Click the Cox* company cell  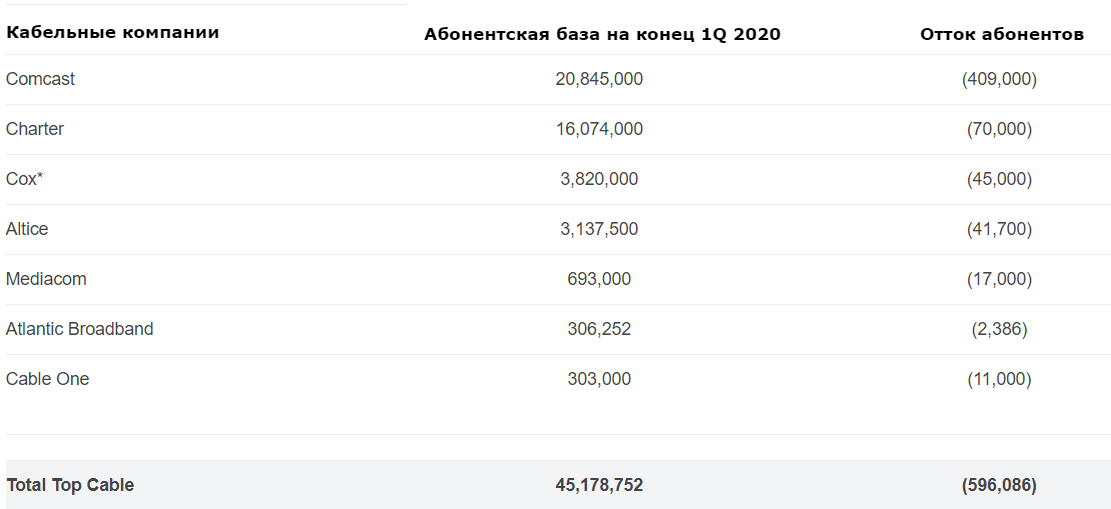coord(24,179)
